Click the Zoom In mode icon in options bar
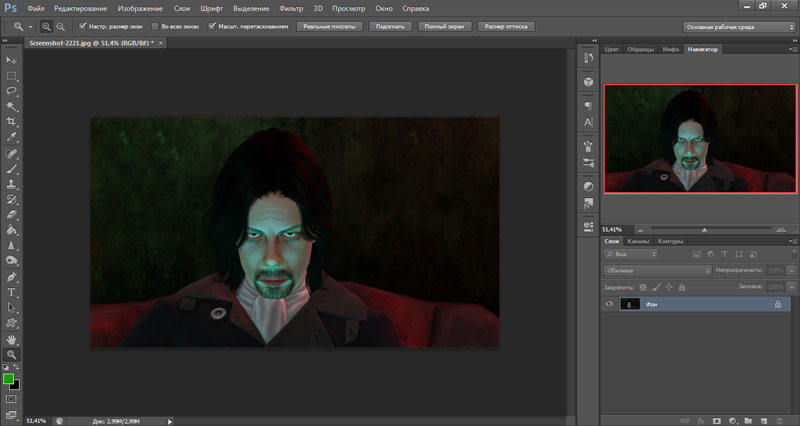The height and width of the screenshot is (426, 800). tap(46, 27)
